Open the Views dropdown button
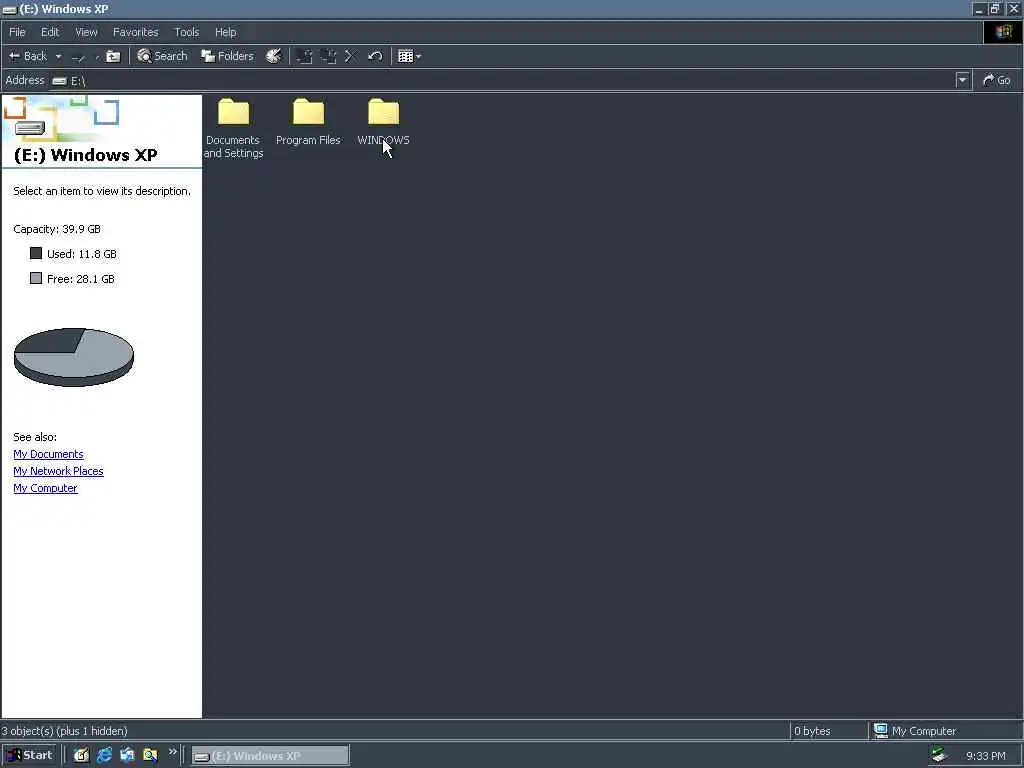The width and height of the screenshot is (1024, 768). coord(409,56)
